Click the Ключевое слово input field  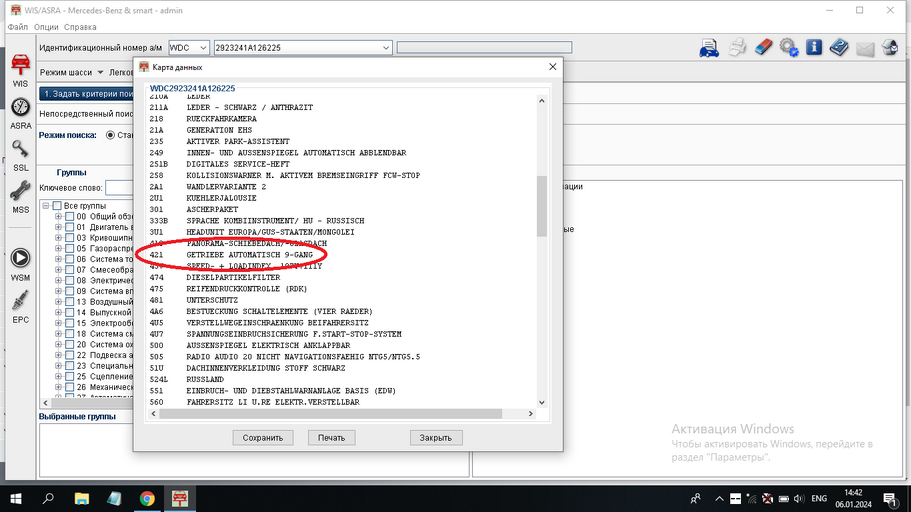coord(120,188)
